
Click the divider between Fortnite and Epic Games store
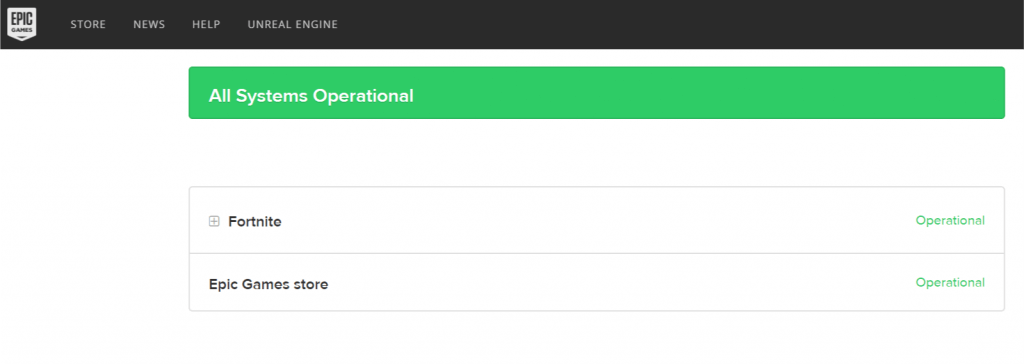[x=596, y=253]
